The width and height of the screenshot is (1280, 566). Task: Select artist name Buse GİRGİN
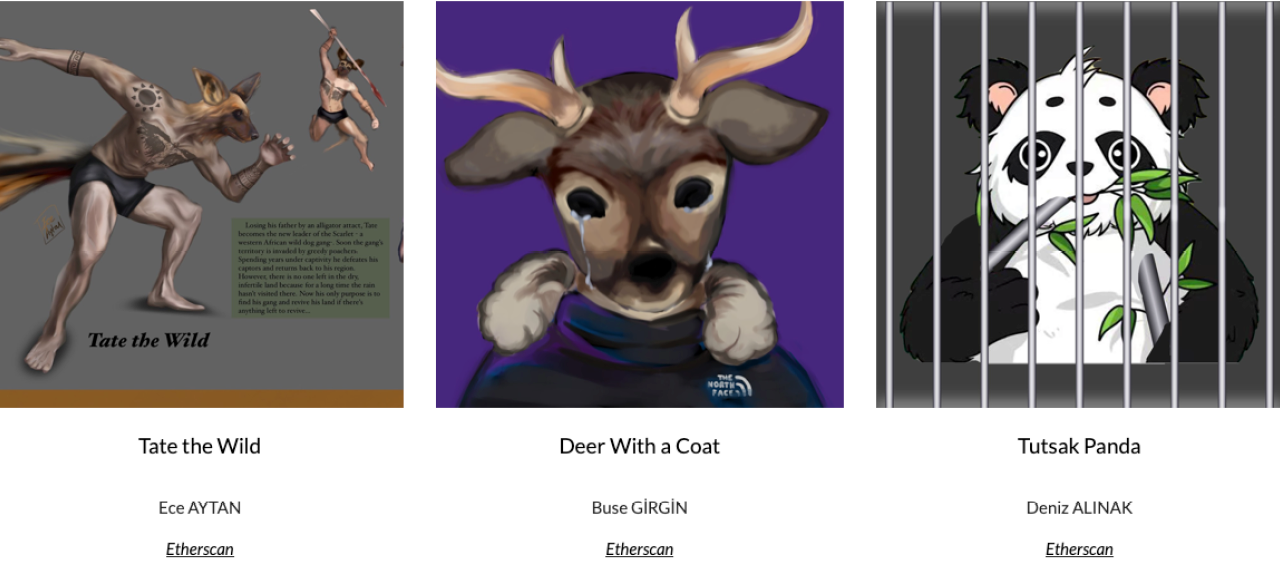click(x=640, y=507)
